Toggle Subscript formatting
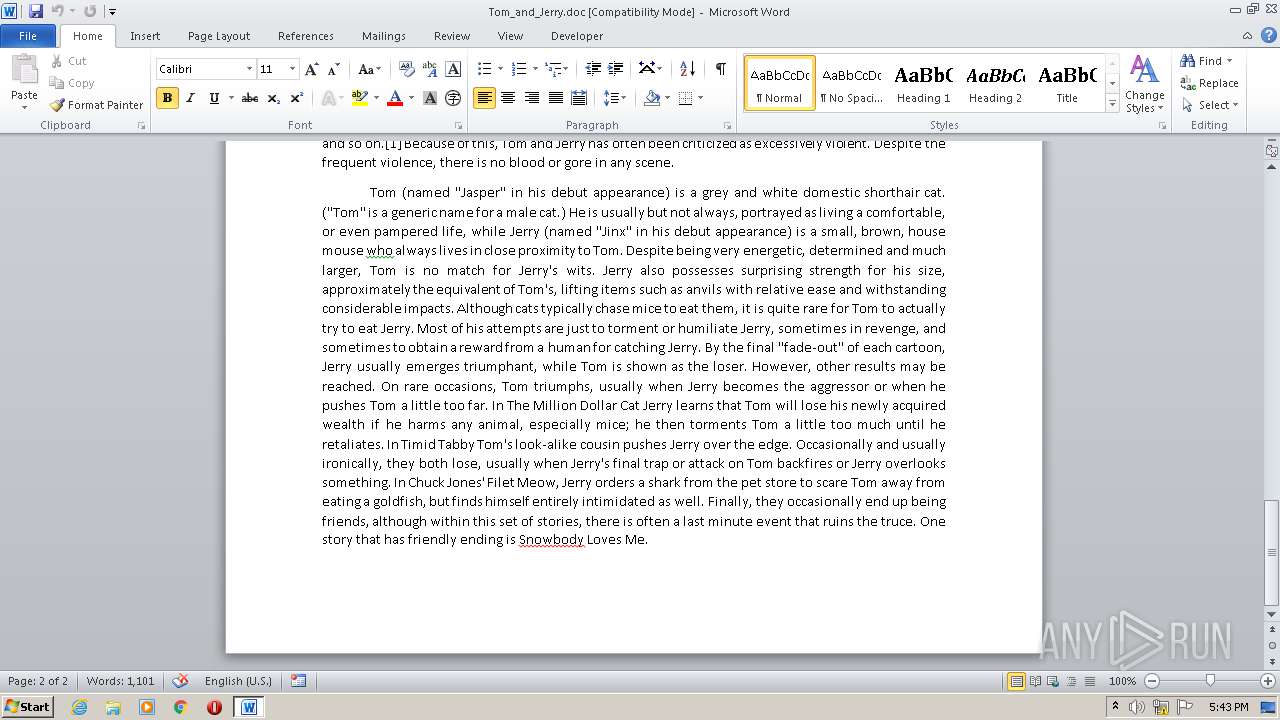Viewport: 1280px width, 720px height. coord(273,98)
